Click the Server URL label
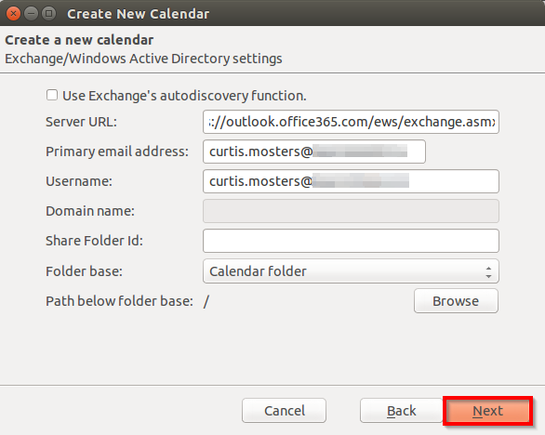 click(81, 122)
